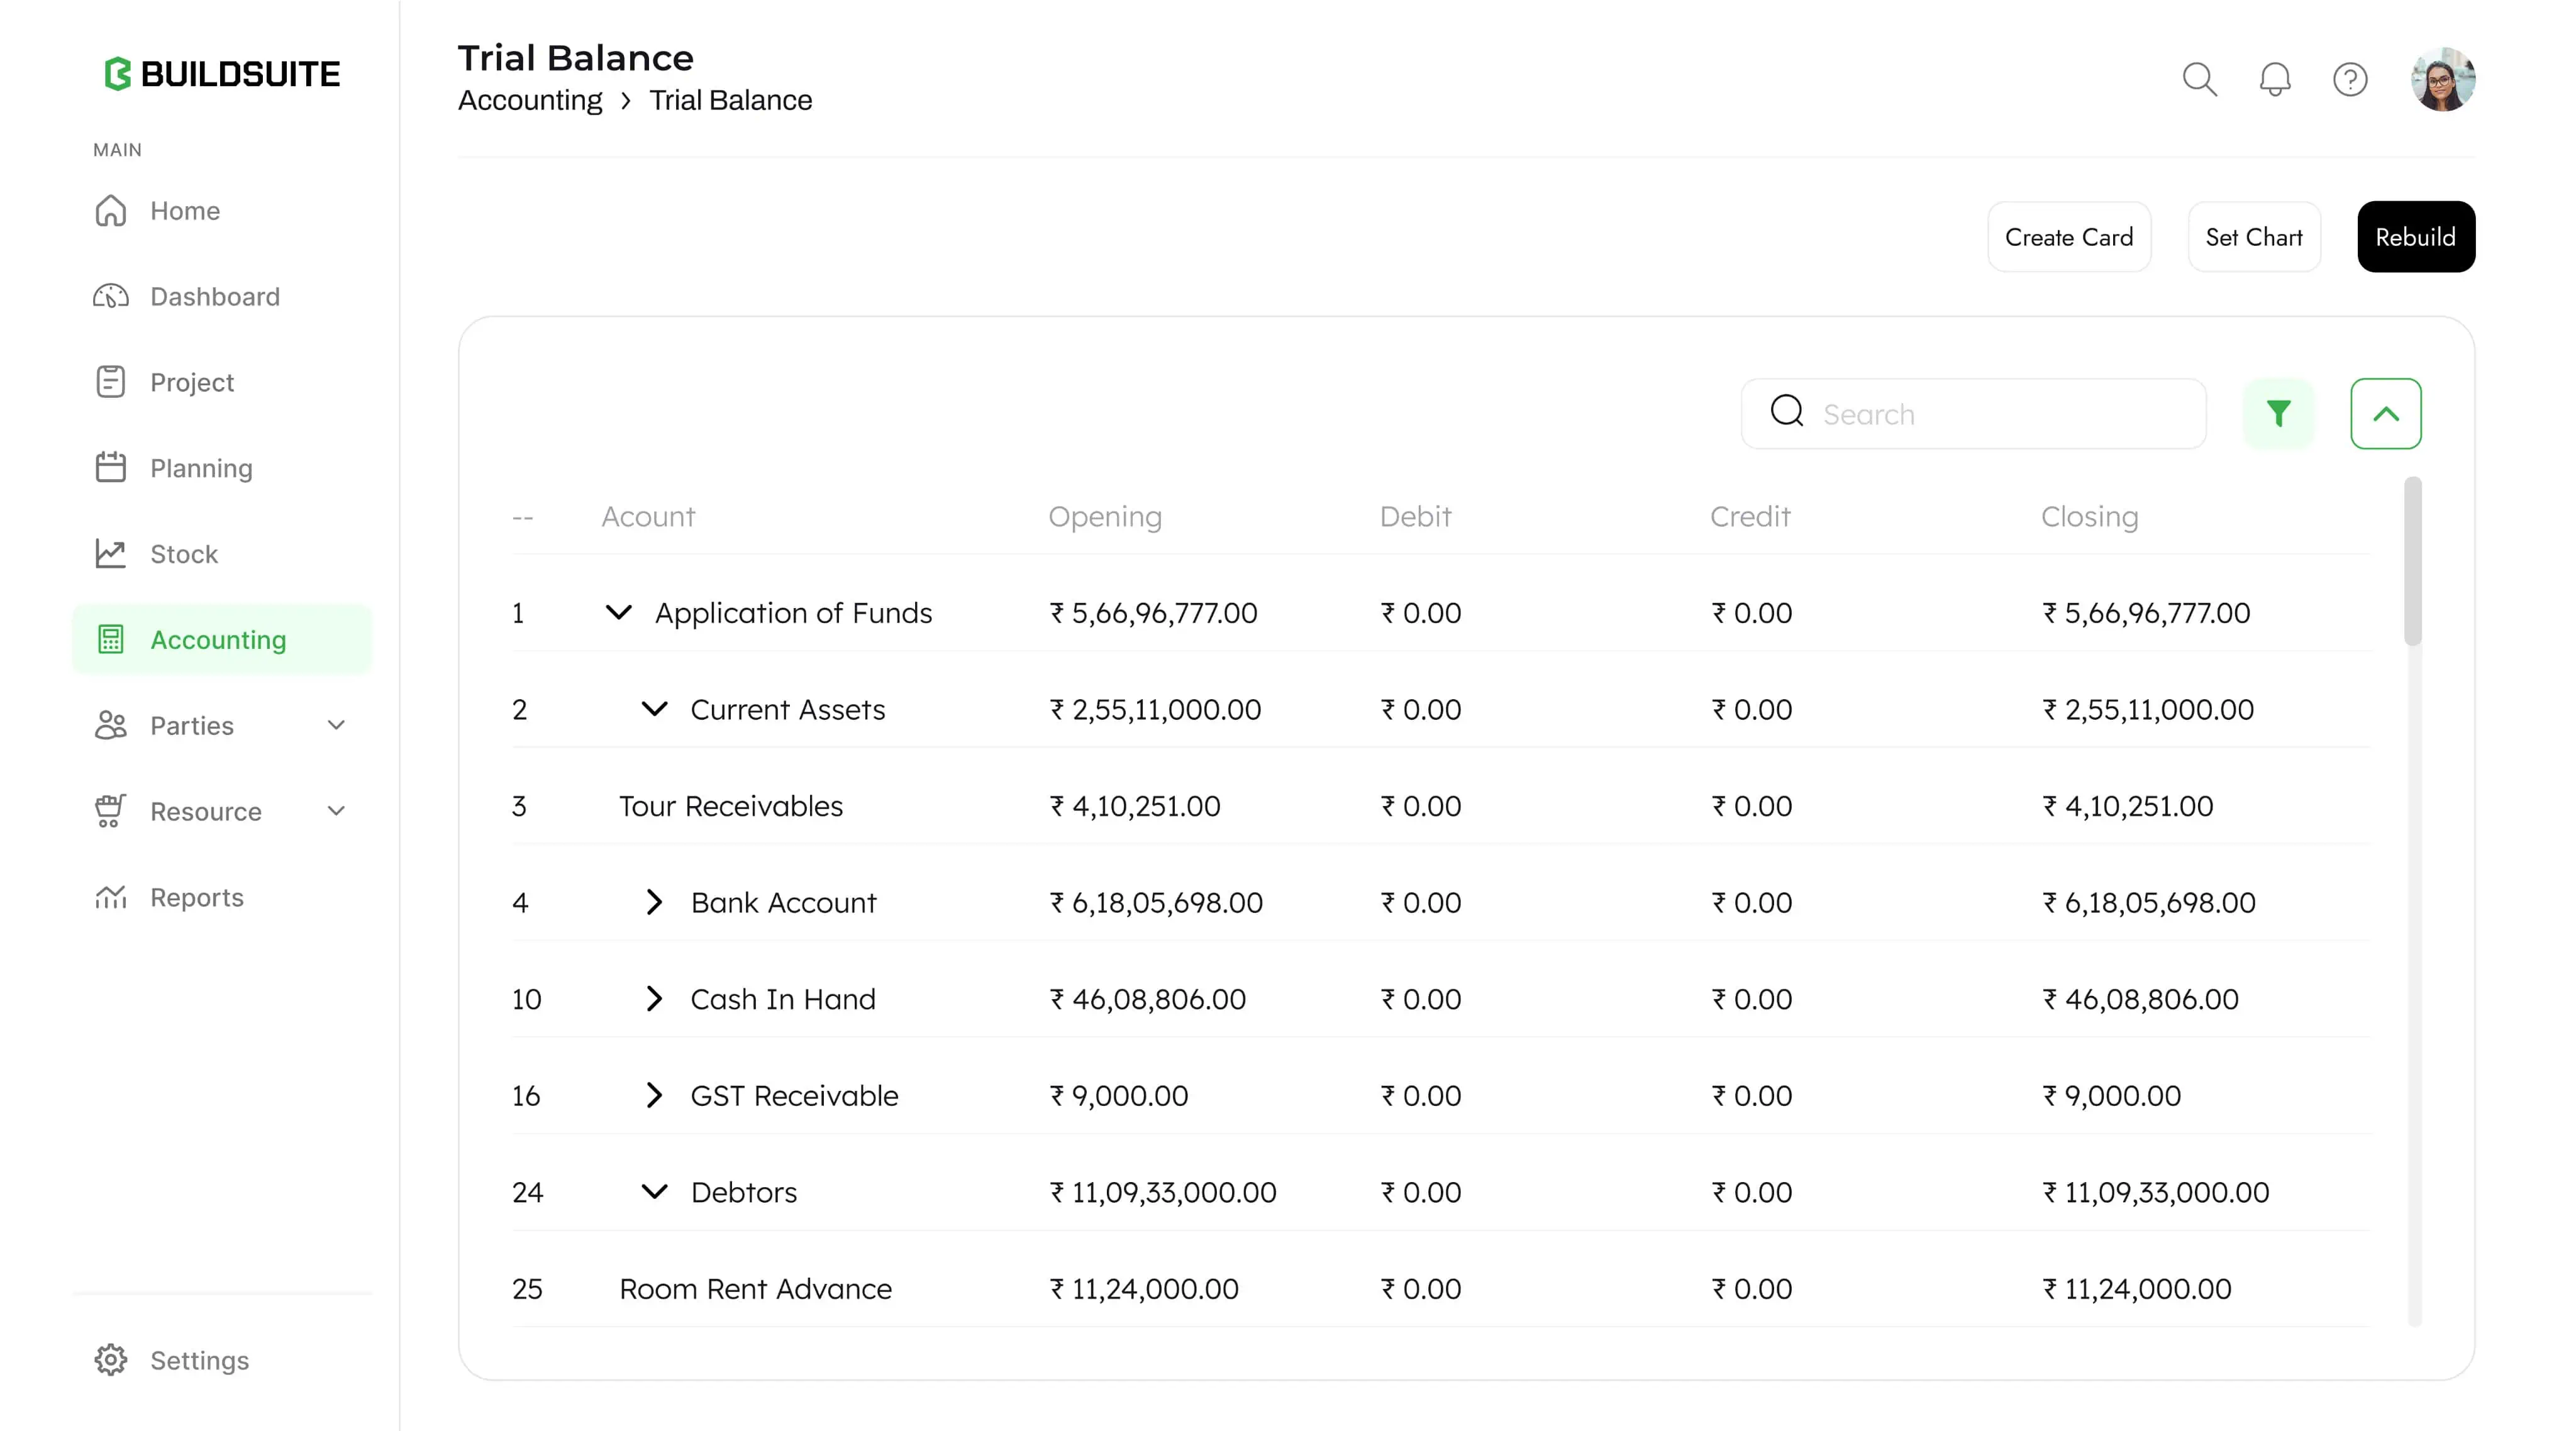The image size is (2576, 1431).
Task: Click the Create Card button
Action: [2069, 237]
